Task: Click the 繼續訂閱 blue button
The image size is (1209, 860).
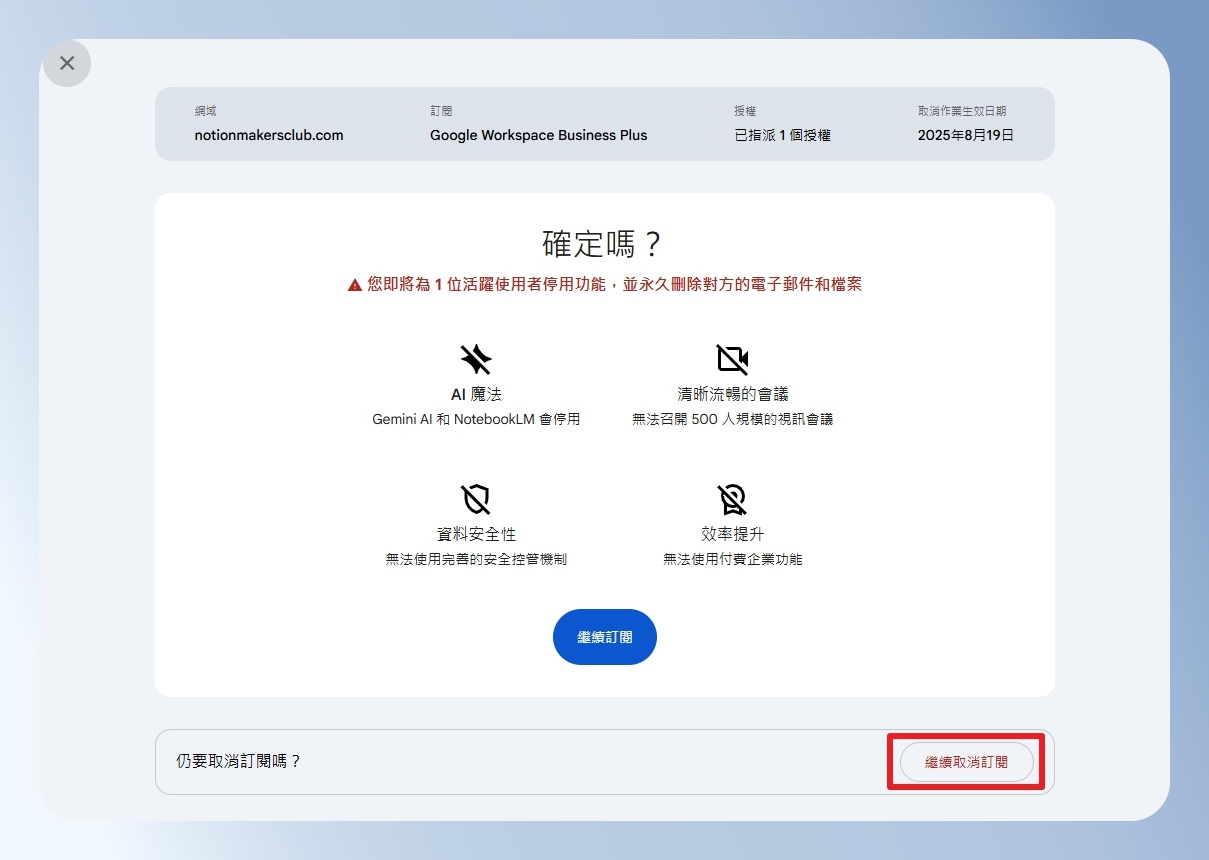Action: 605,637
